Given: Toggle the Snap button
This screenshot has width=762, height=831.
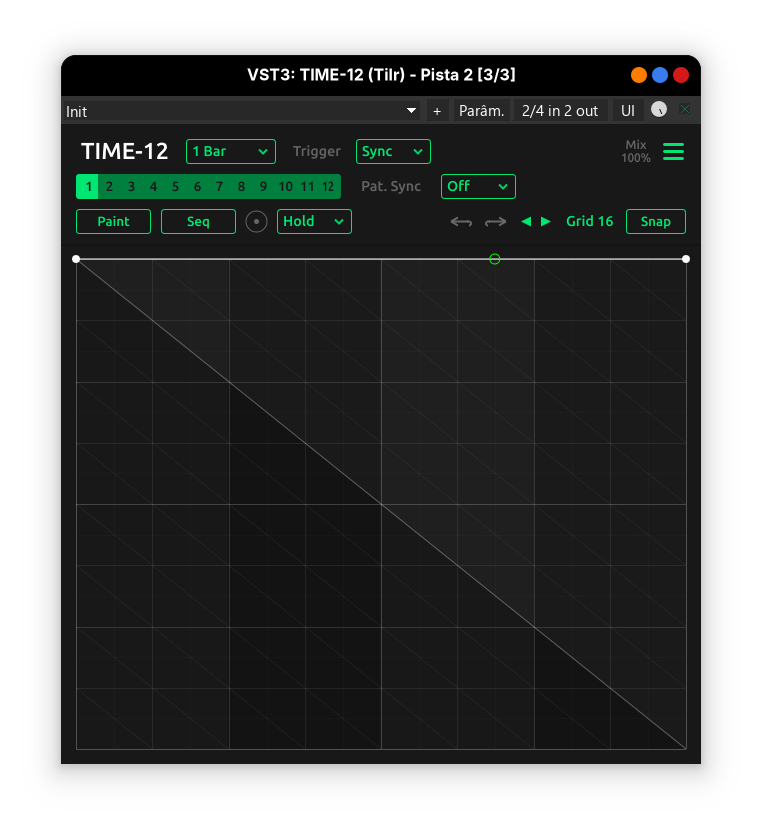Looking at the screenshot, I should (x=655, y=222).
